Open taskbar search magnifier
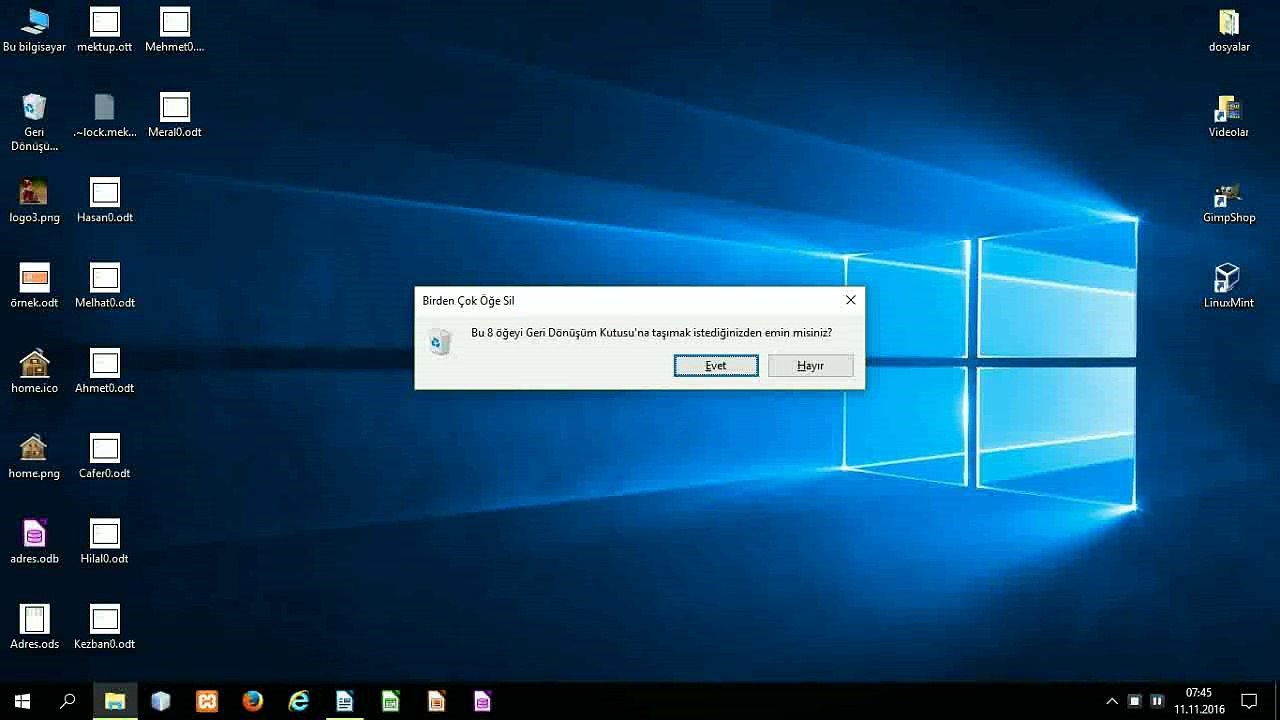The width and height of the screenshot is (1280, 720). pyautogui.click(x=68, y=701)
